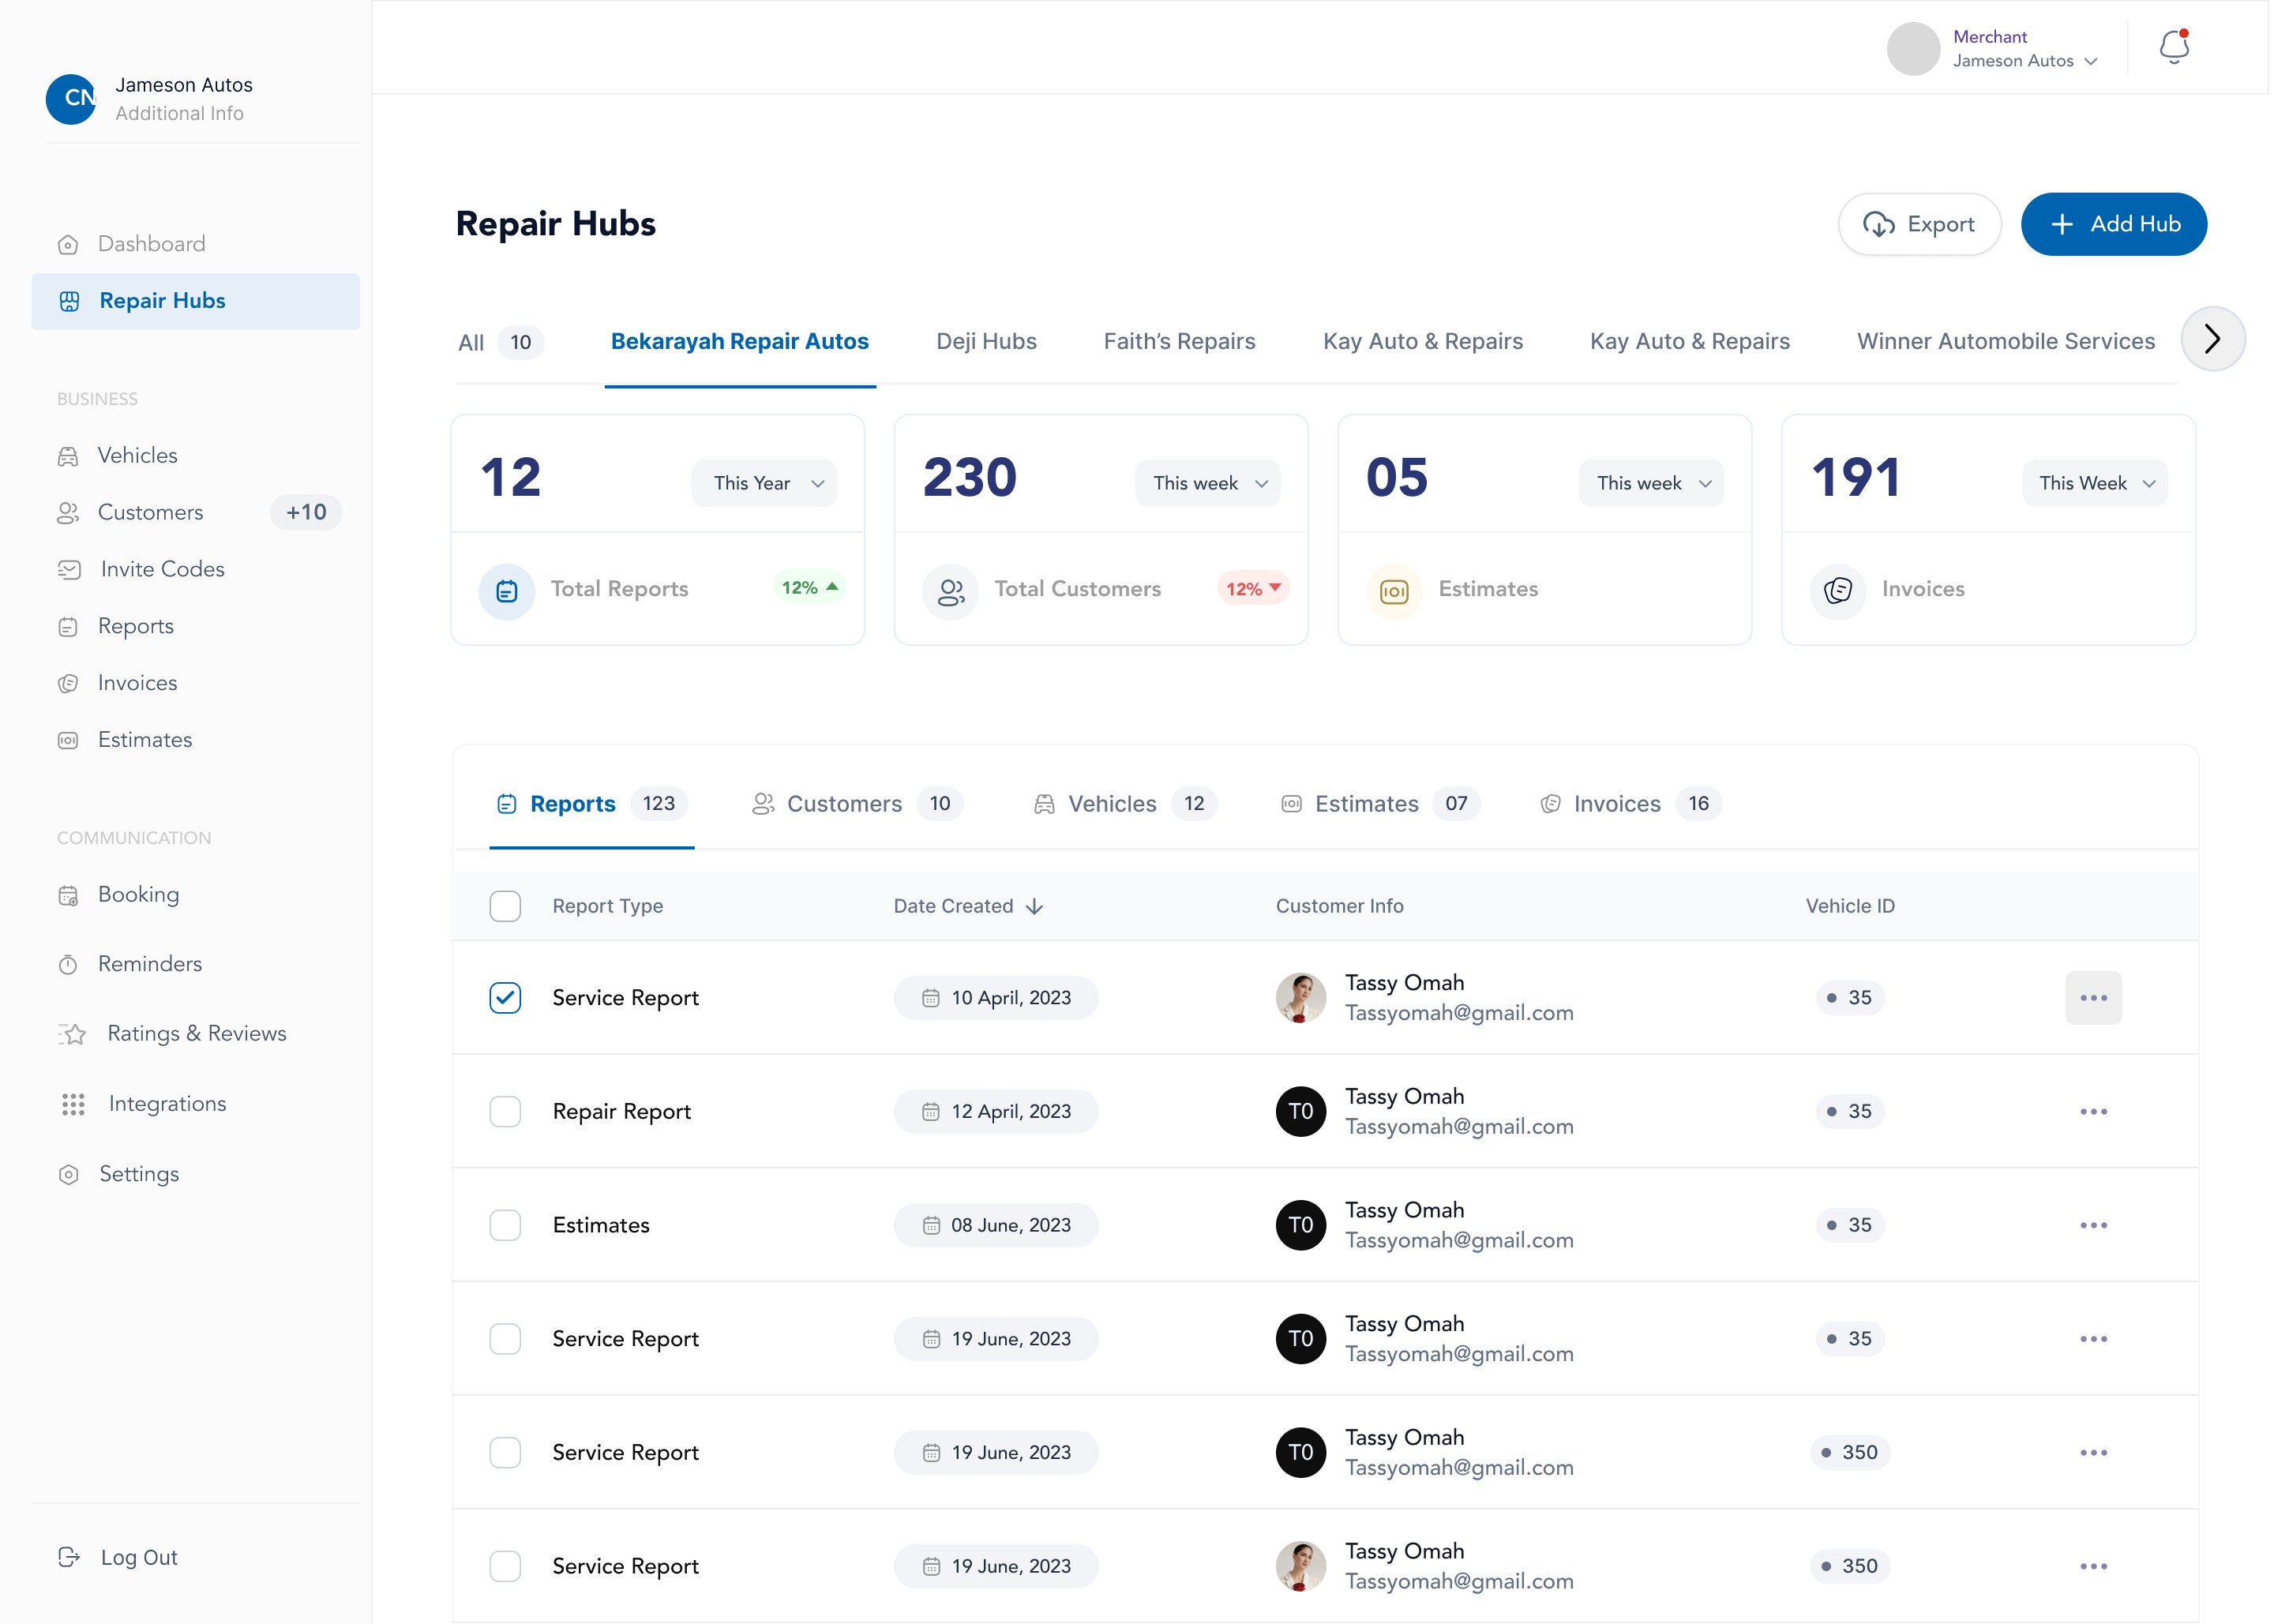Open the This week dropdown on Total Customers
The height and width of the screenshot is (1624, 2274).
click(x=1207, y=484)
